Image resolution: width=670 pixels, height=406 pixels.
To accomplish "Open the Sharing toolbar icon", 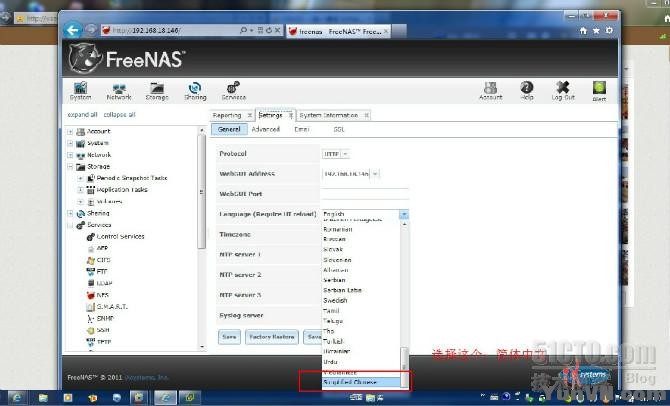I will (x=195, y=91).
